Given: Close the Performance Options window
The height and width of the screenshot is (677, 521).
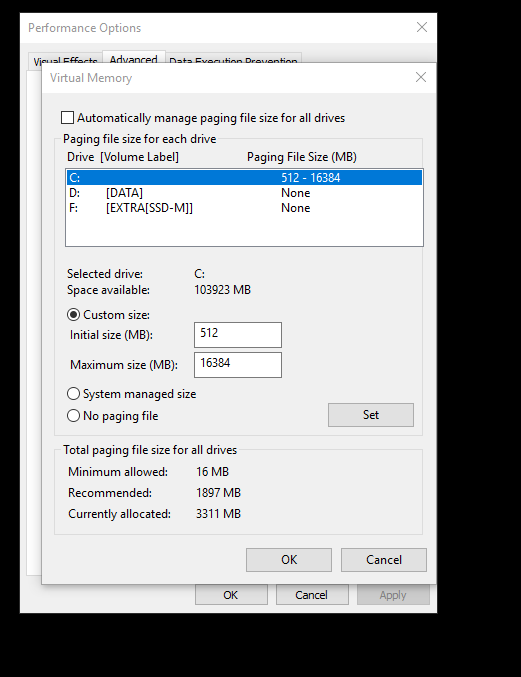Looking at the screenshot, I should [x=422, y=27].
